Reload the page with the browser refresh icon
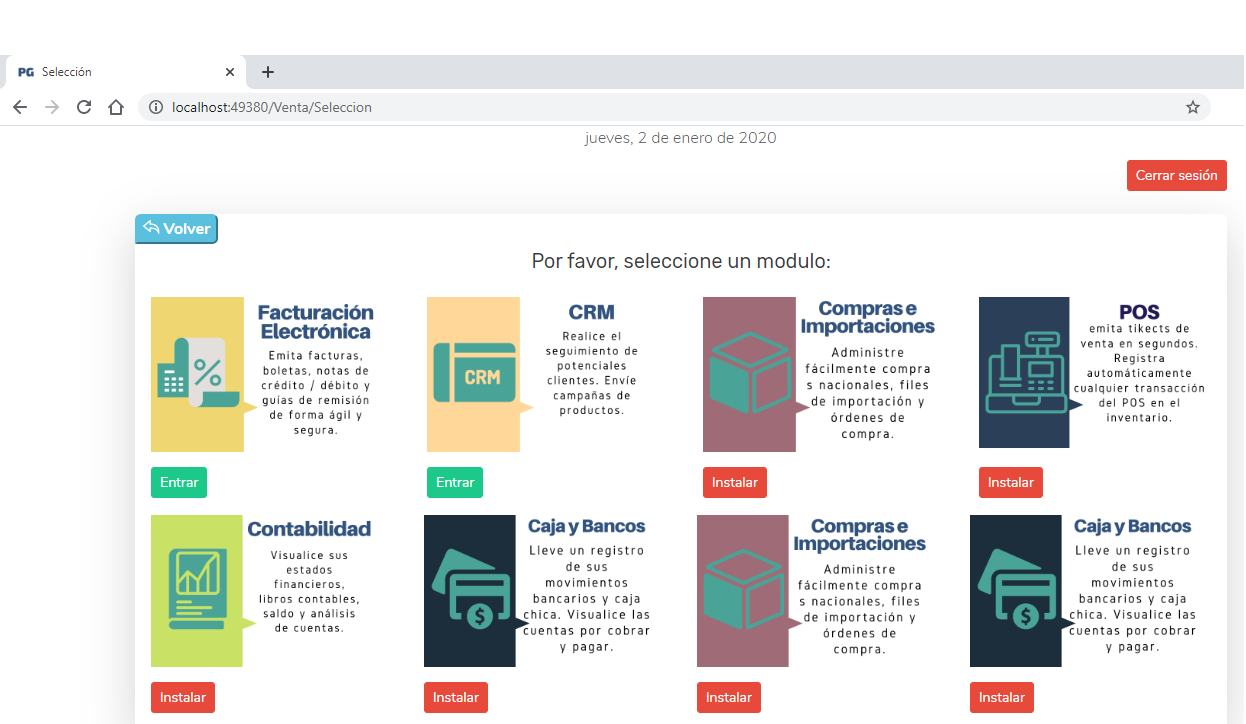Image resolution: width=1246 pixels, height=724 pixels. [84, 107]
